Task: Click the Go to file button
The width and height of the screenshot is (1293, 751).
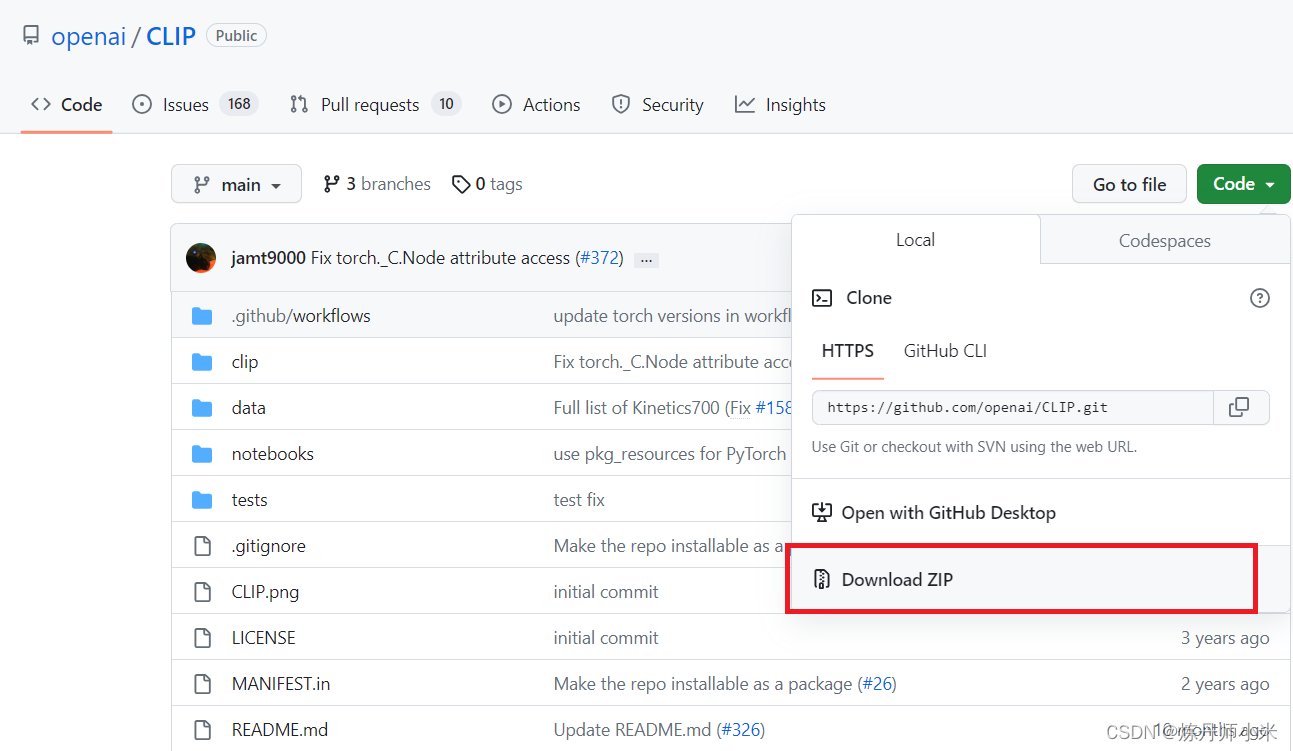Action: pos(1129,184)
